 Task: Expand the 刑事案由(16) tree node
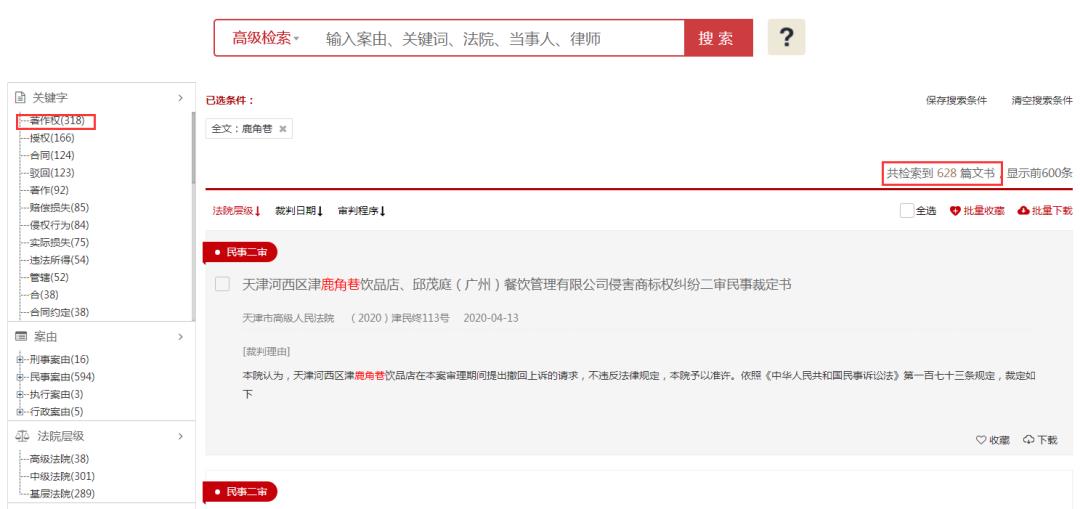19,359
